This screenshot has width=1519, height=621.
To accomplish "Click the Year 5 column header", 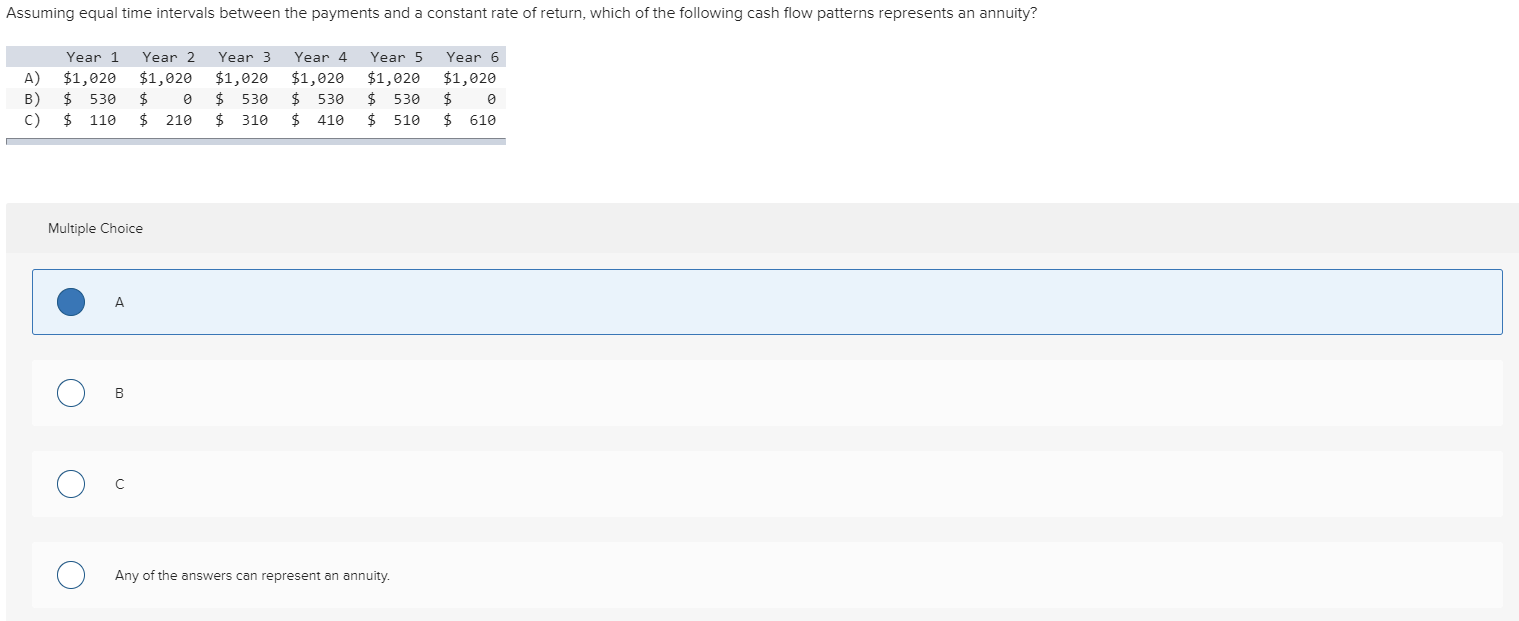I will (395, 57).
